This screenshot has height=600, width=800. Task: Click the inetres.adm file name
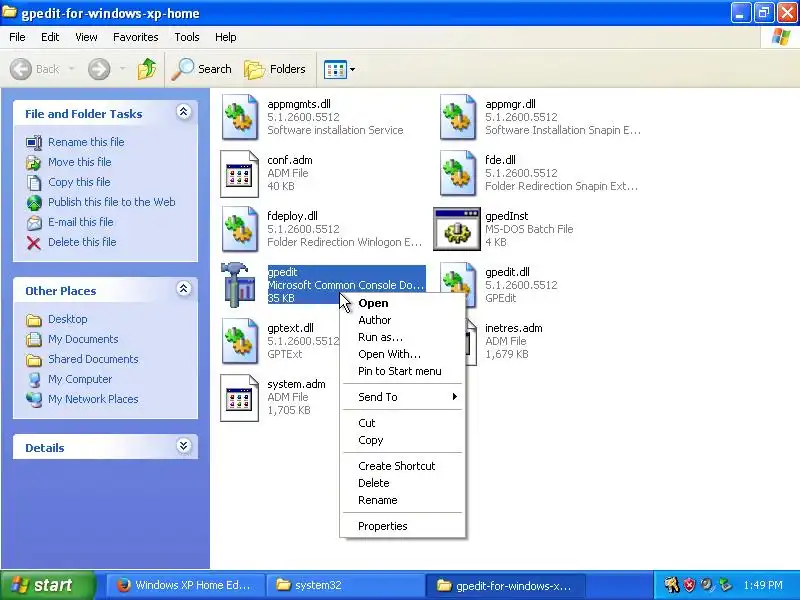coord(513,328)
